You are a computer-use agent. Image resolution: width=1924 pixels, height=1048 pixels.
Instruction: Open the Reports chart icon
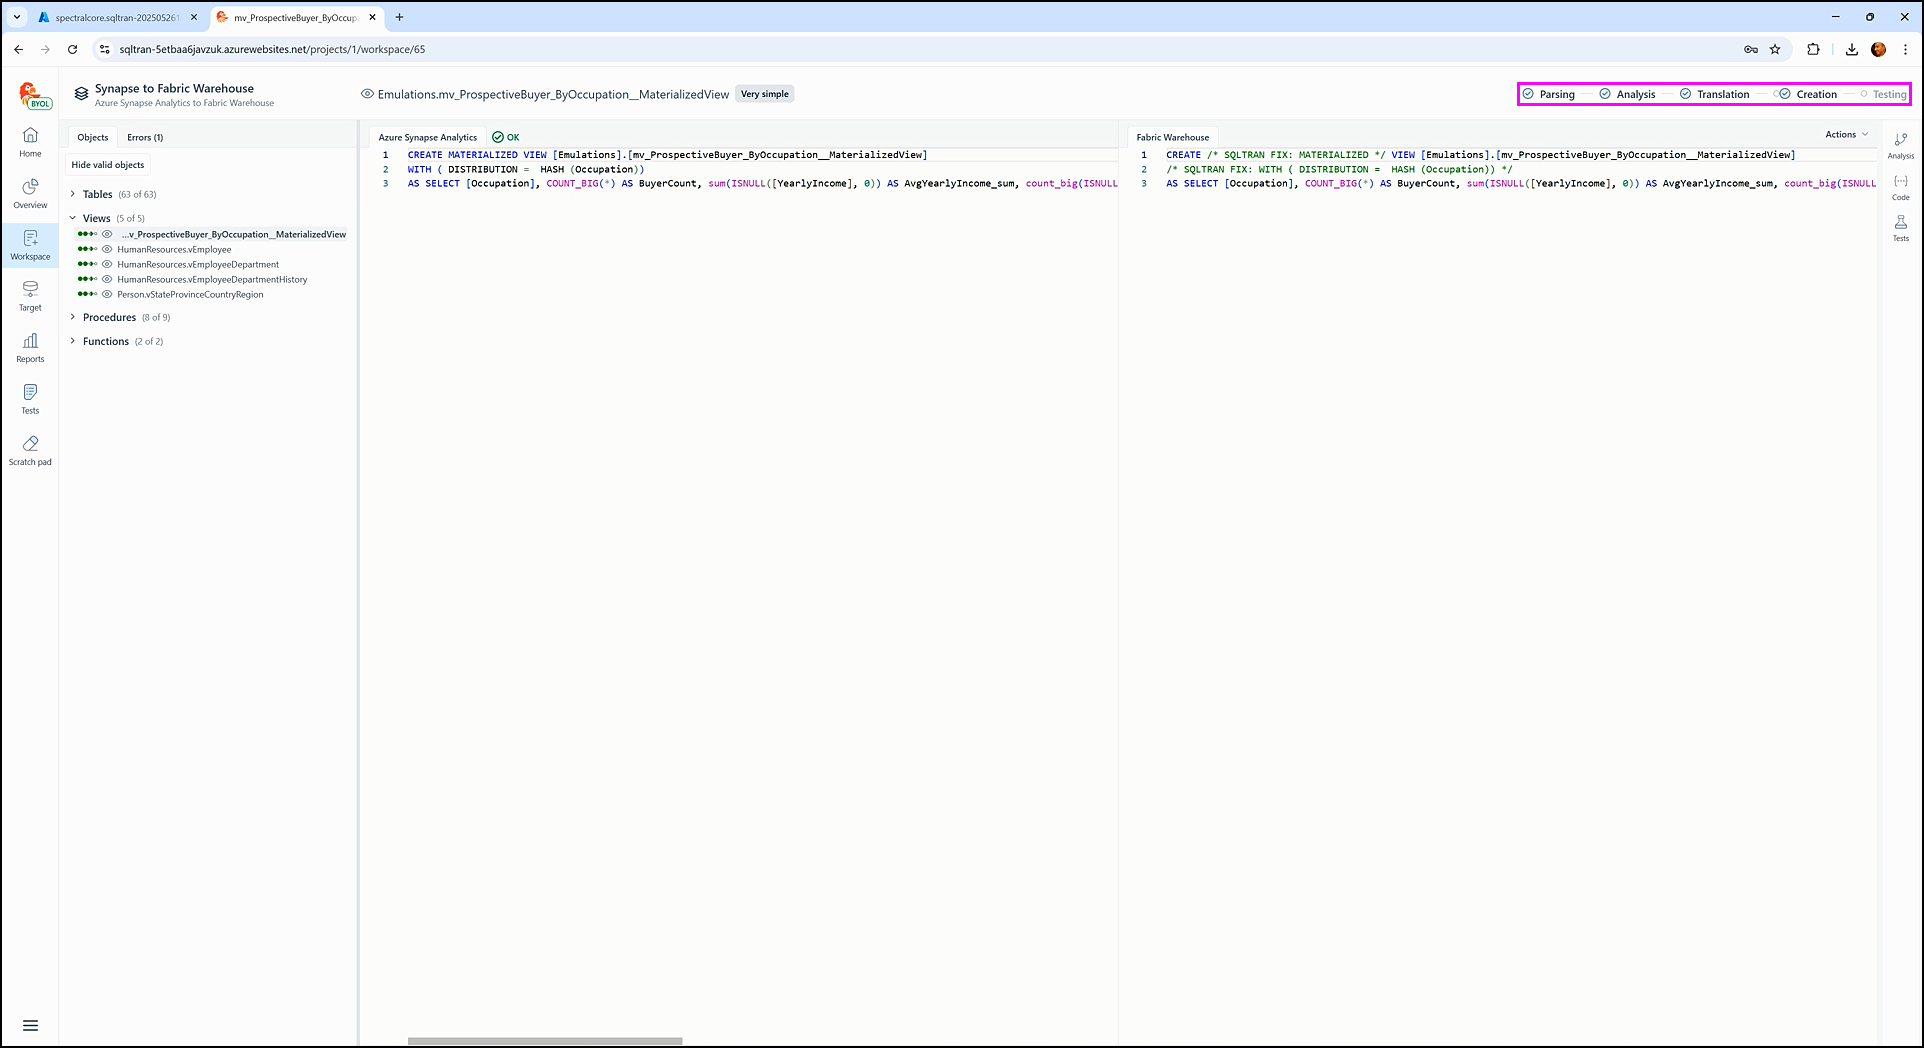pos(30,347)
